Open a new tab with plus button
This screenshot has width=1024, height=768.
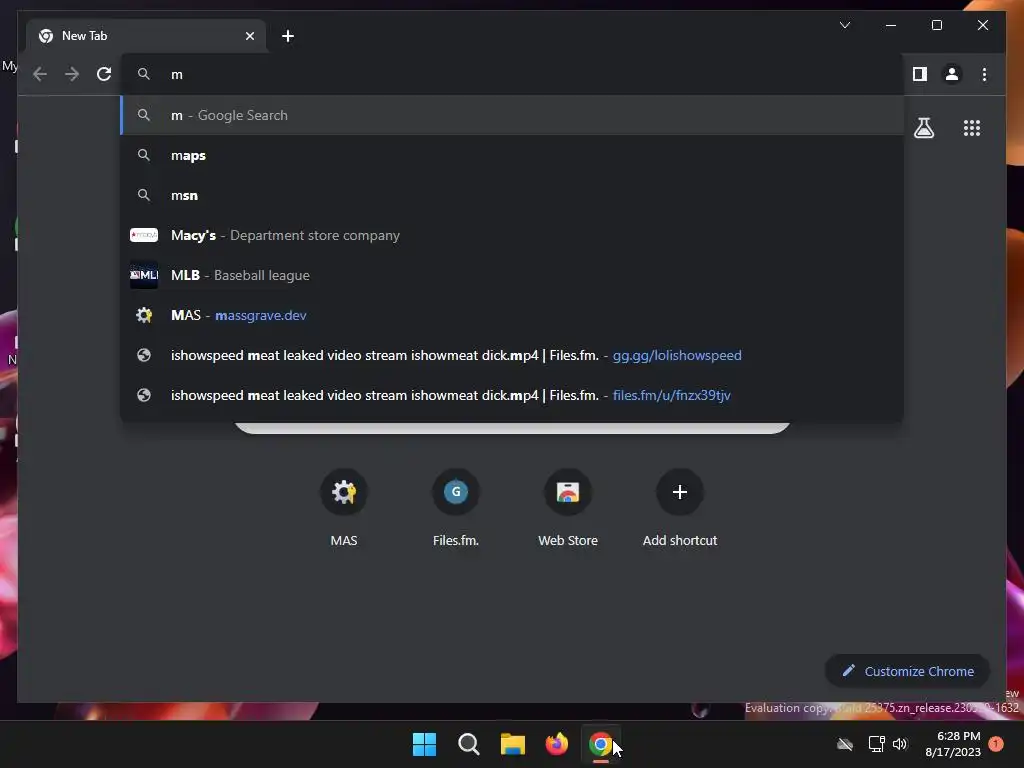(x=288, y=36)
